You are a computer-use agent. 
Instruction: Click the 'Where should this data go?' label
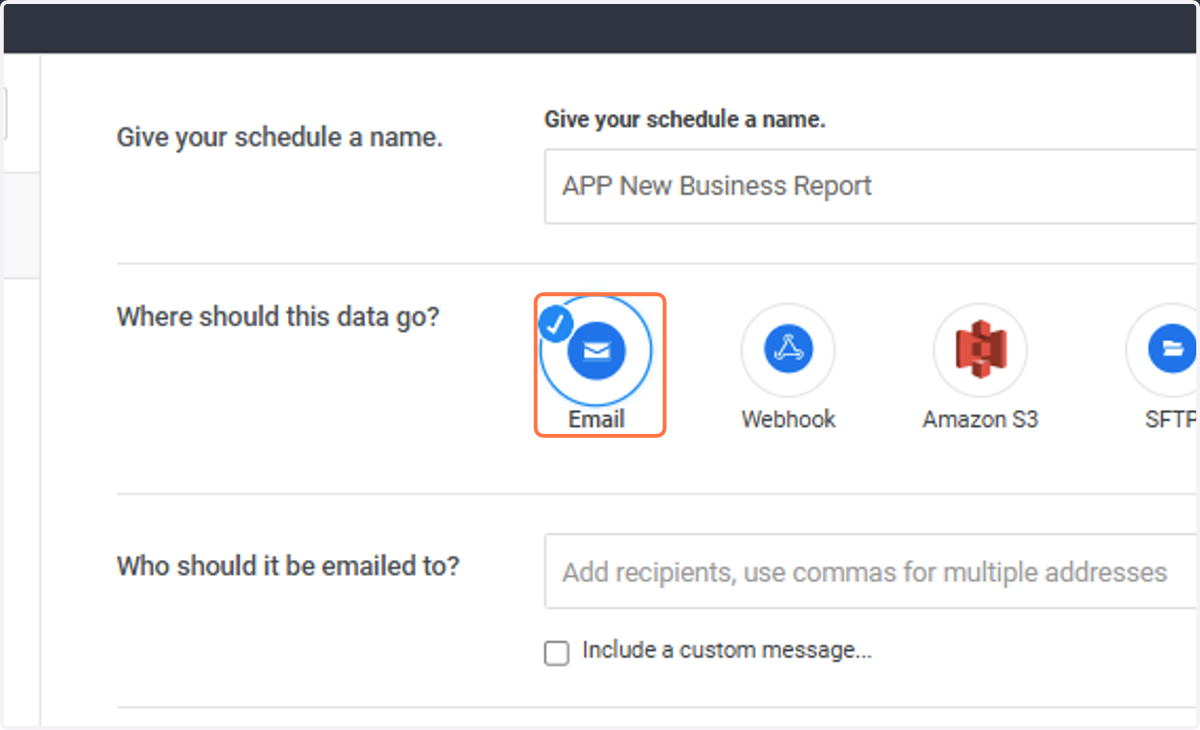point(278,318)
